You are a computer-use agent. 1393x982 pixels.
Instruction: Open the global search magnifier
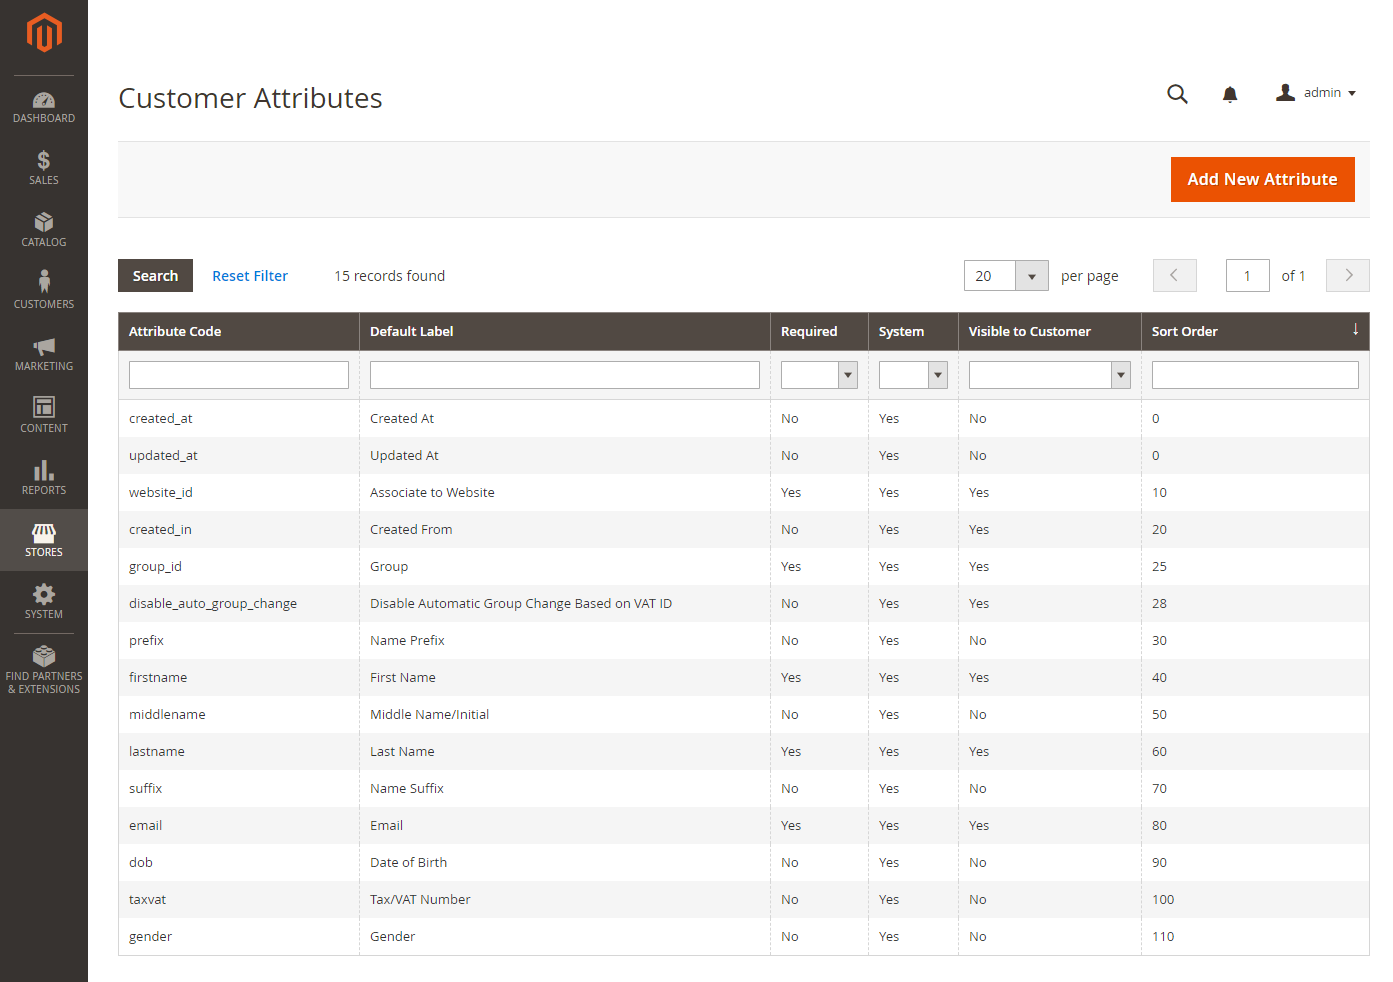pos(1177,93)
